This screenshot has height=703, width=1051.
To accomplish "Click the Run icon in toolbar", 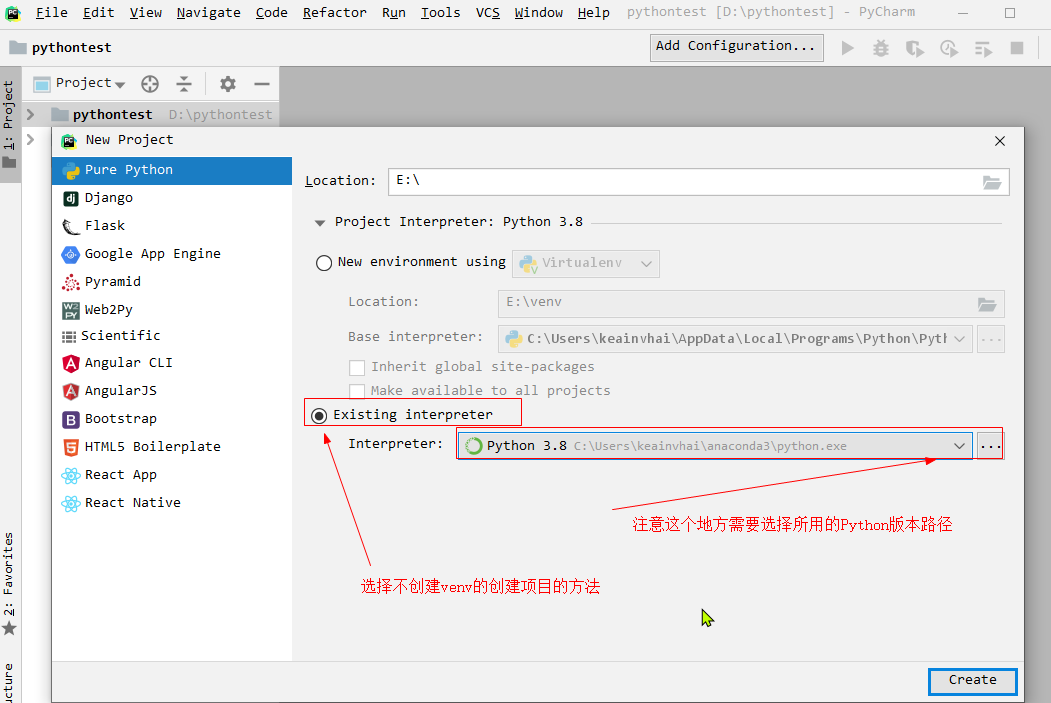I will pyautogui.click(x=848, y=48).
